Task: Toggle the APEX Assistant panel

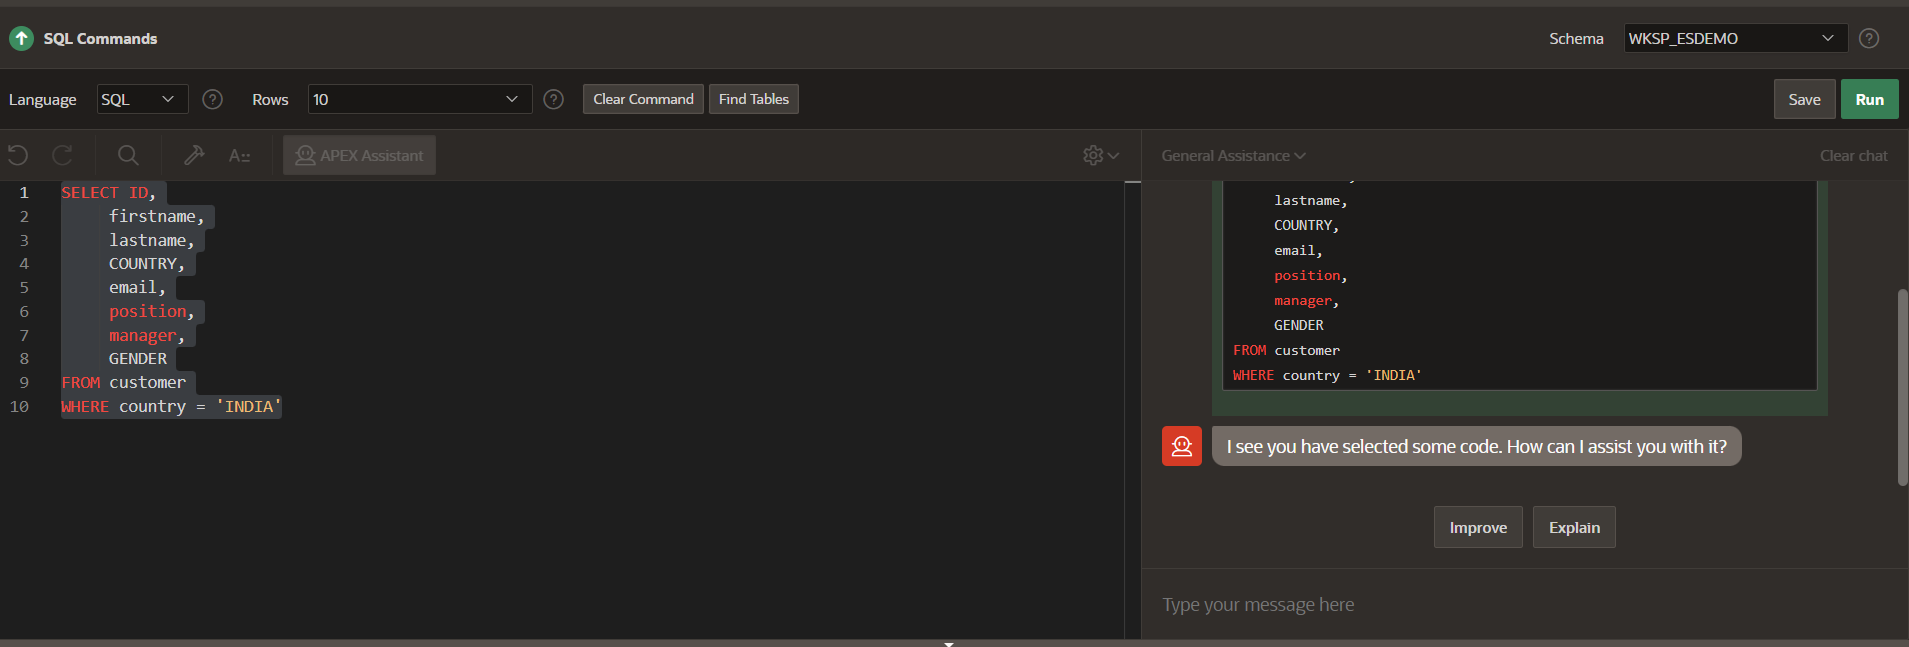Action: (359, 155)
